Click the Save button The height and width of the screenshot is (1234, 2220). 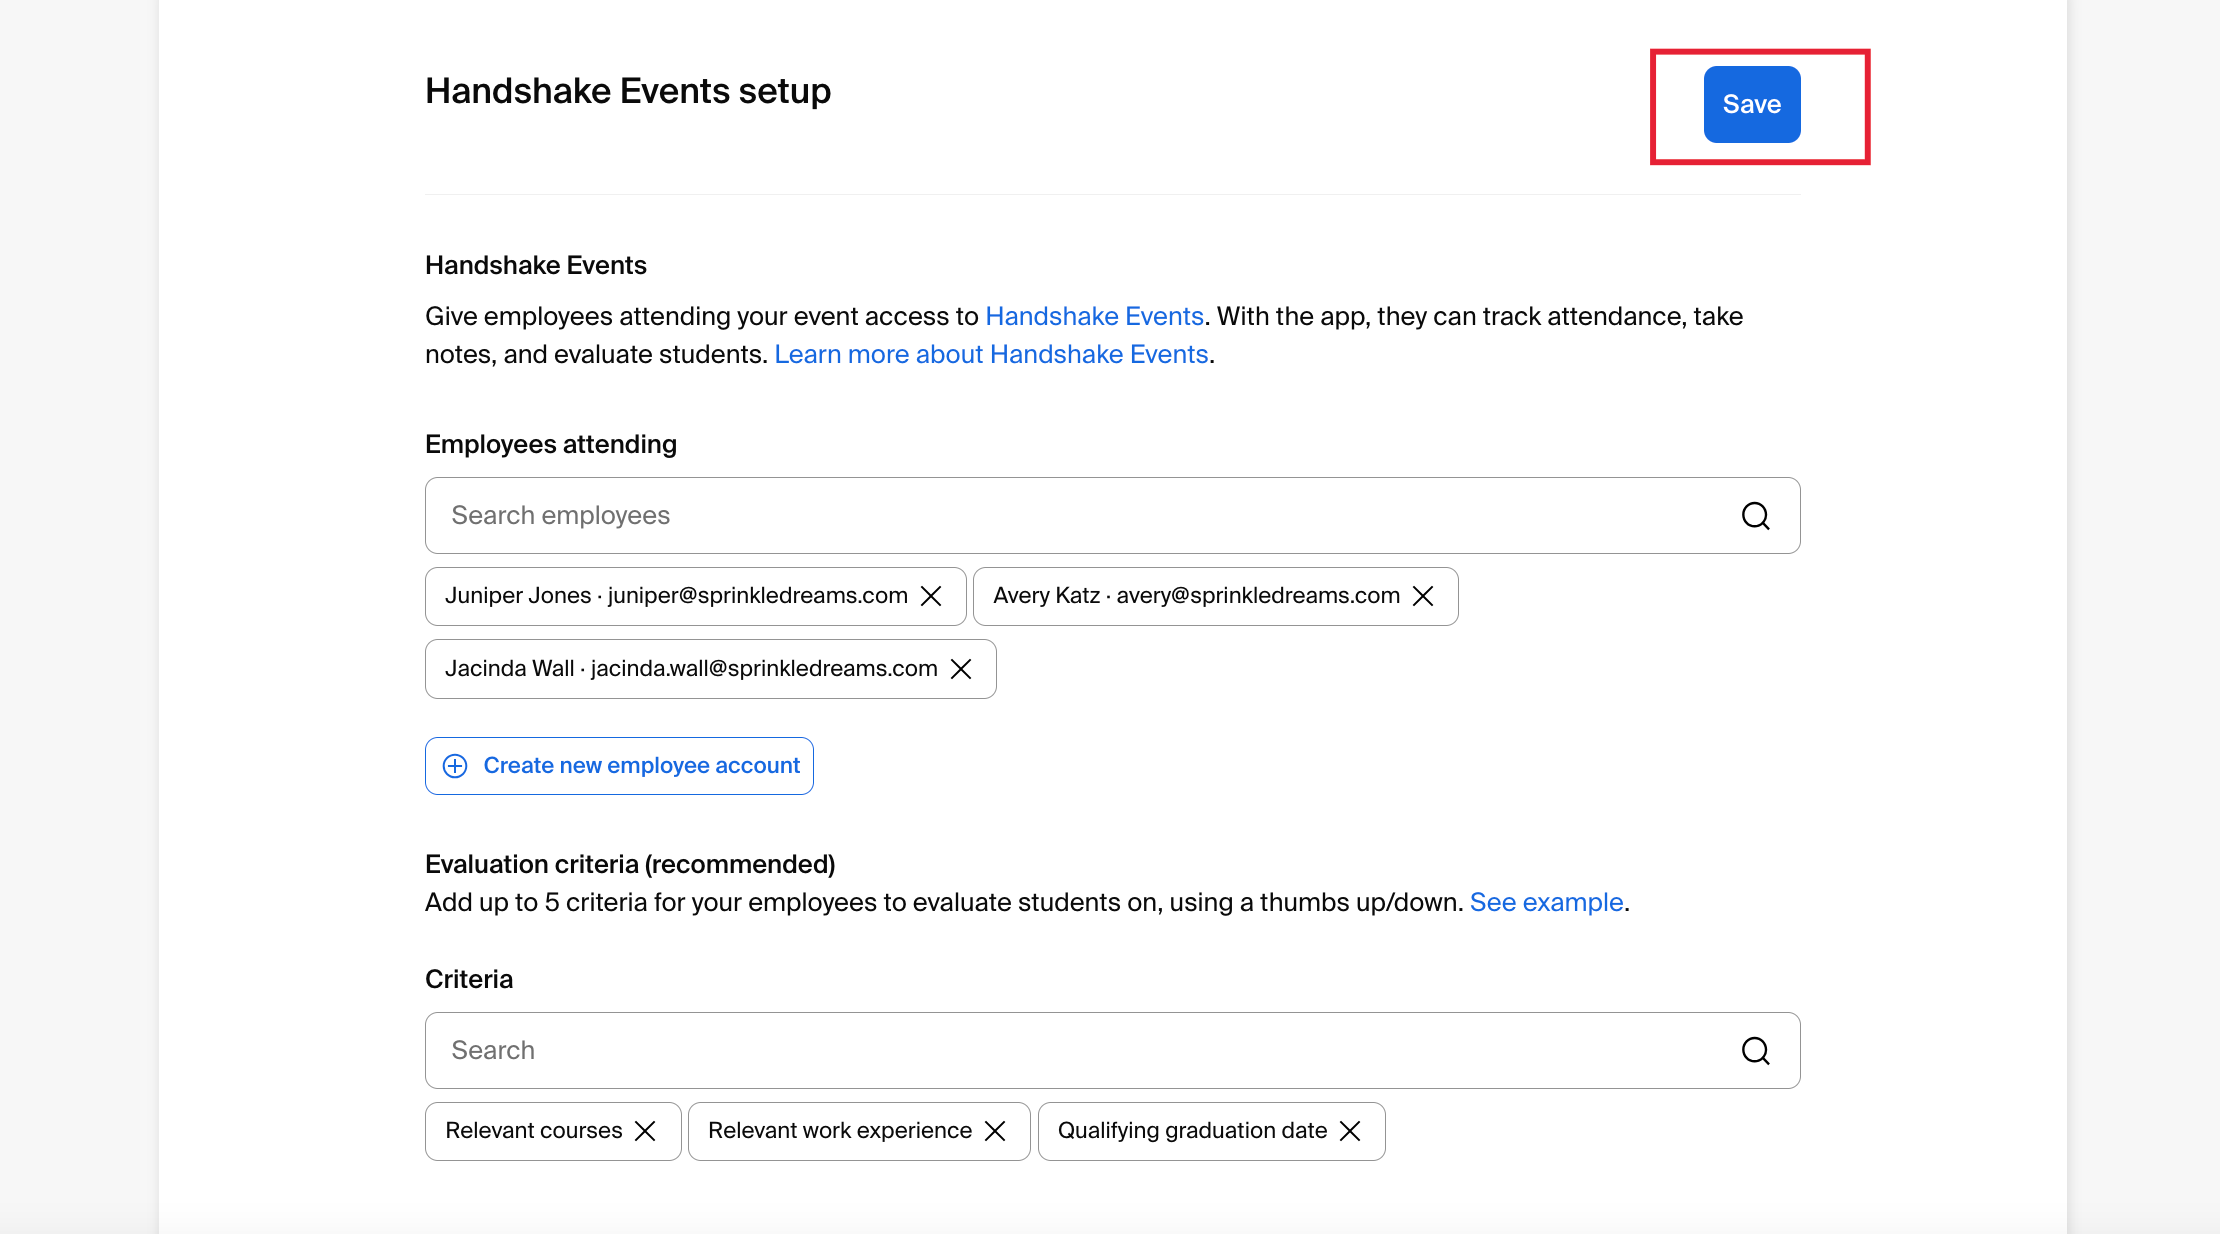click(x=1751, y=104)
